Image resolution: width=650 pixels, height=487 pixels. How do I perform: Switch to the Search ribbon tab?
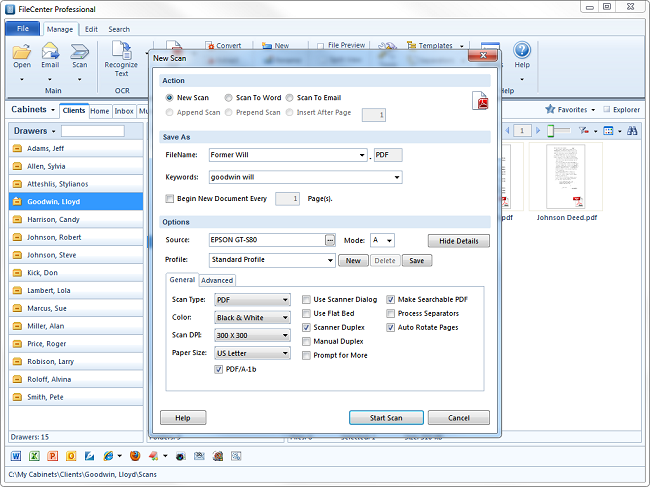(119, 29)
